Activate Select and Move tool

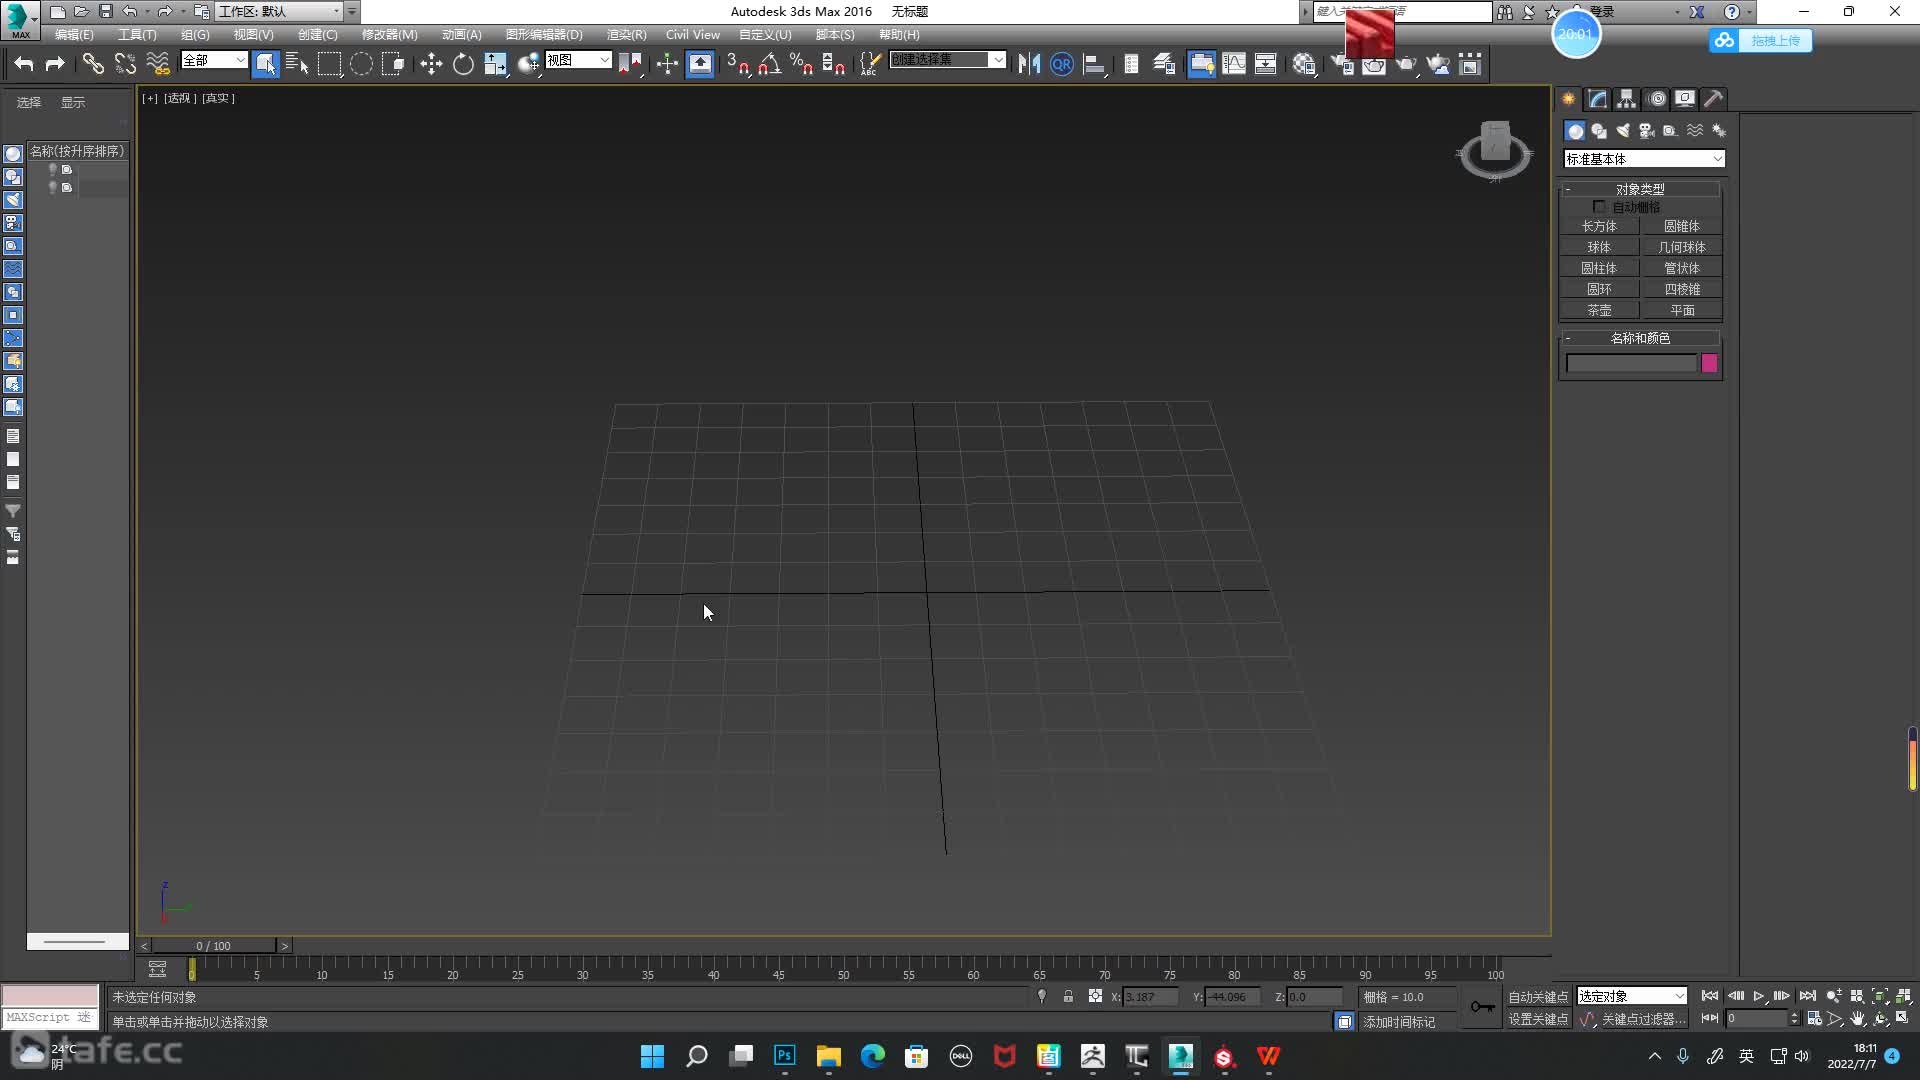[x=431, y=64]
